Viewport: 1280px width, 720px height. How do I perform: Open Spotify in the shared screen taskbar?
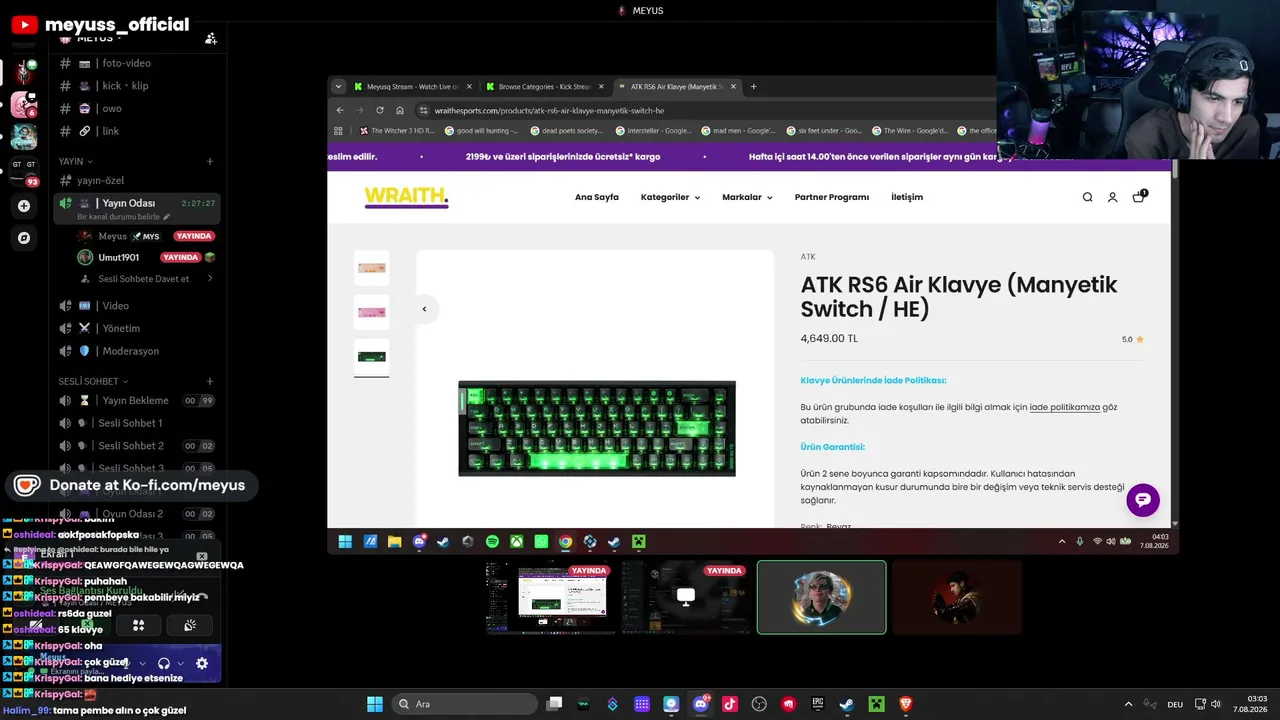tap(492, 542)
